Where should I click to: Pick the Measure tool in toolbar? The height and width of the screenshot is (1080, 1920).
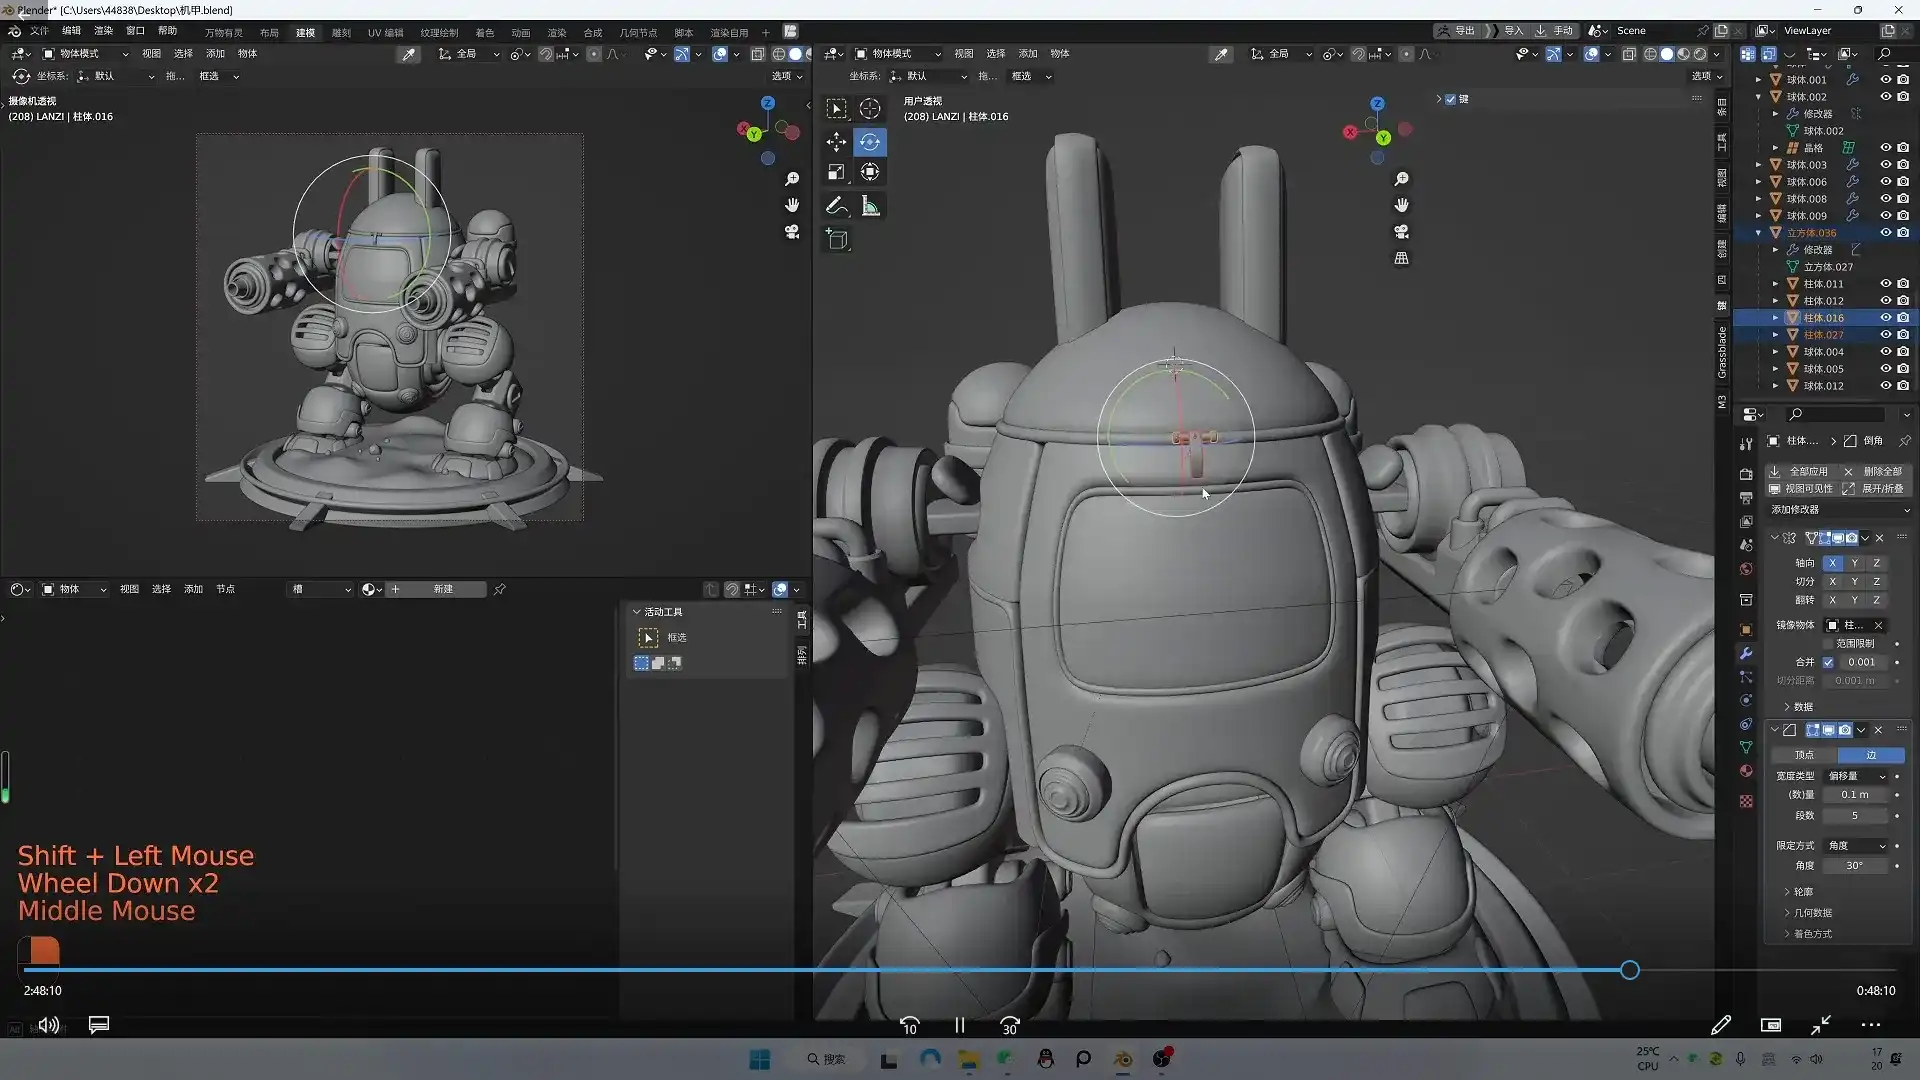pos(870,207)
